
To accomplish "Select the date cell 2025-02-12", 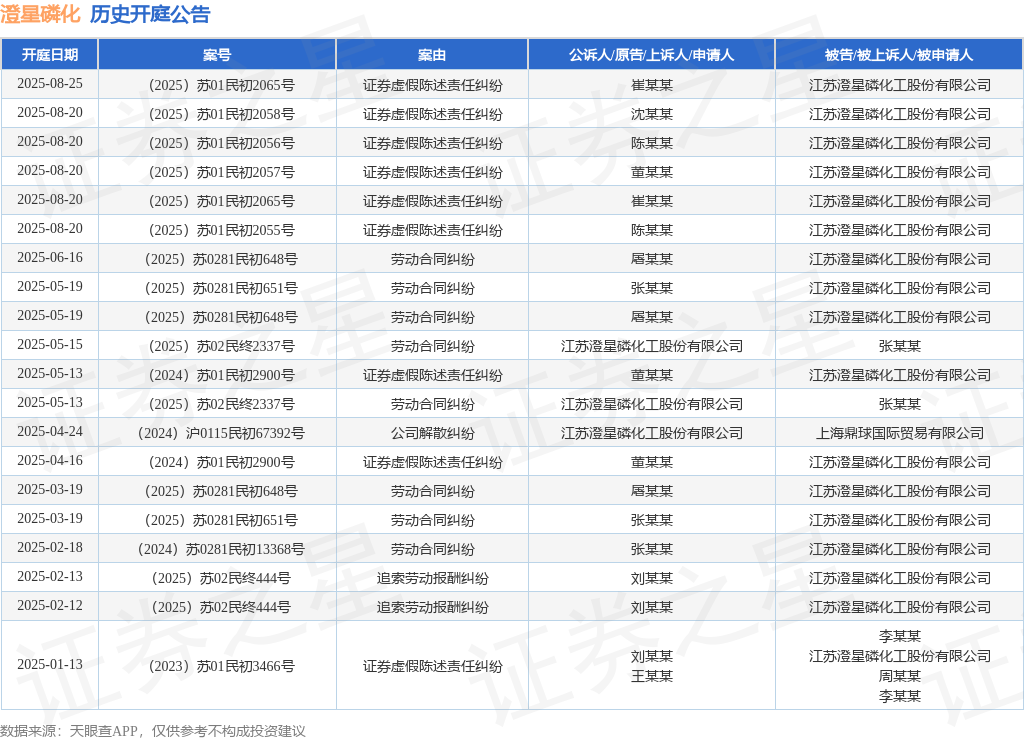I will [x=50, y=606].
